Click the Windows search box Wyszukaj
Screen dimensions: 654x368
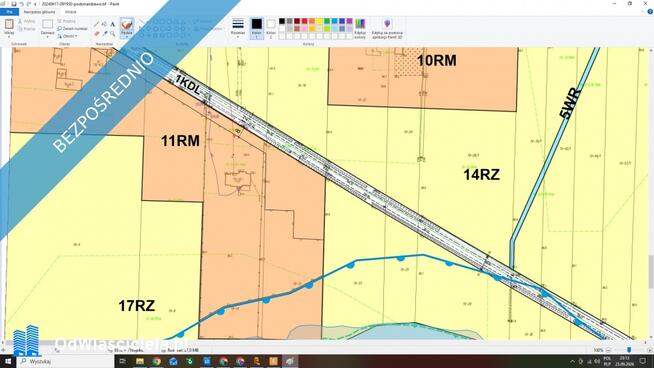65,361
